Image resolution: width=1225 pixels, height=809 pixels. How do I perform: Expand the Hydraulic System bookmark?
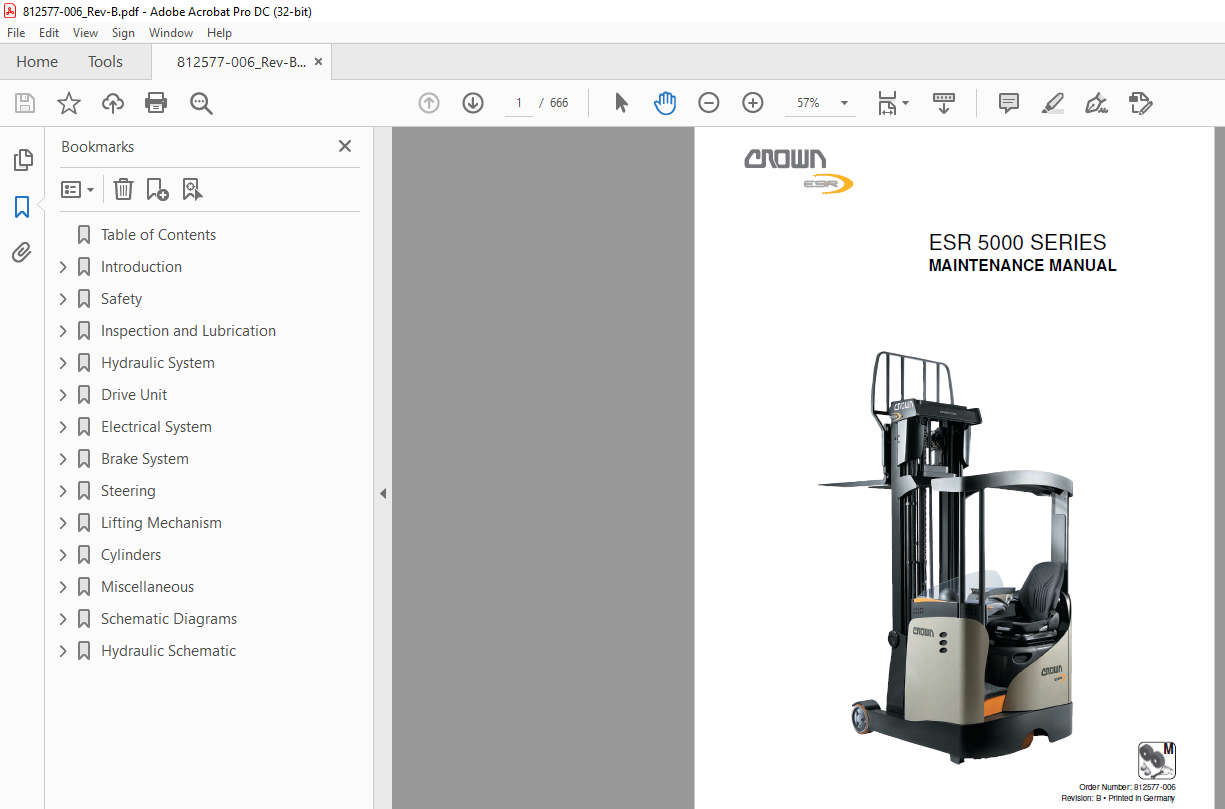(x=63, y=363)
